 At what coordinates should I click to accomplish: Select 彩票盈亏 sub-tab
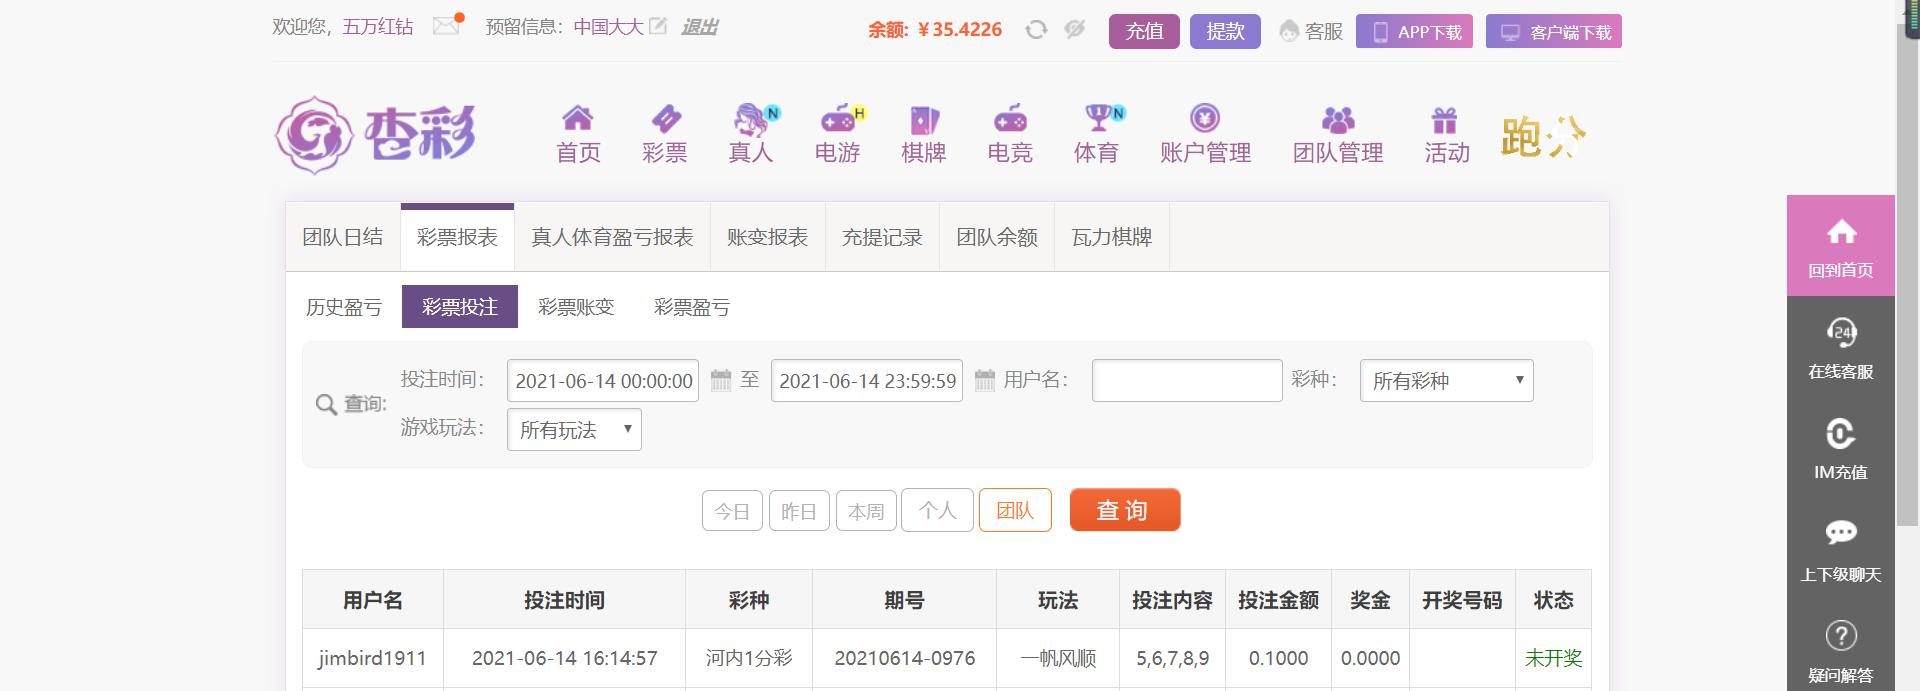[x=692, y=307]
